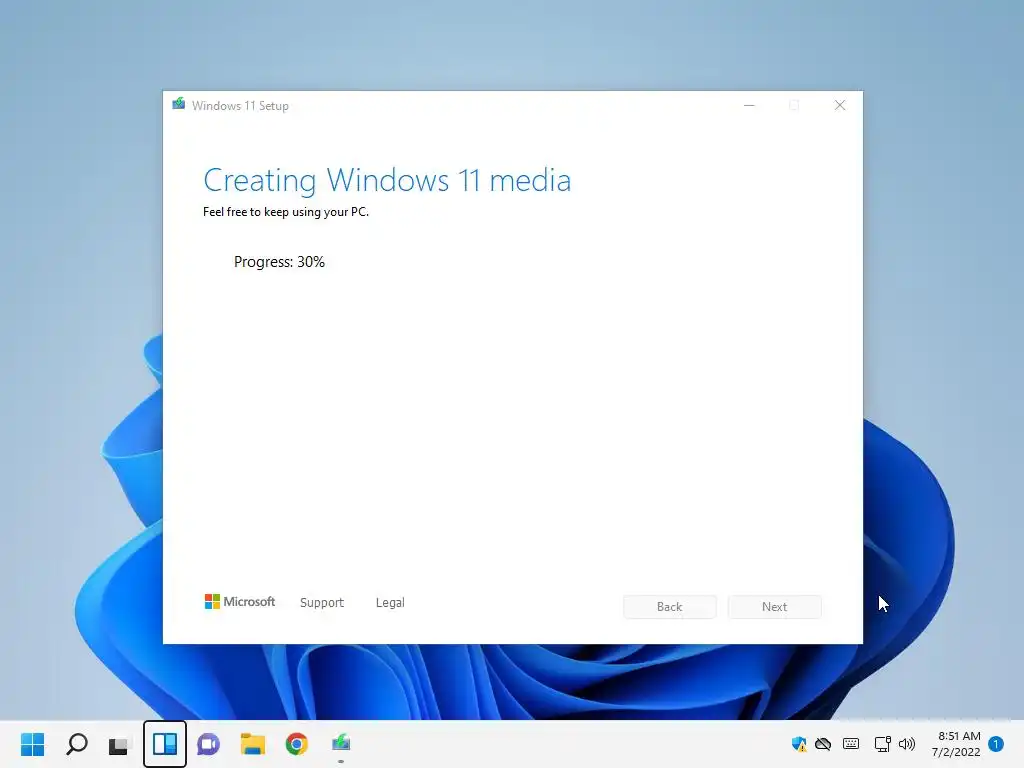
Task: Select Windows 11 Setup taskbar icon
Action: click(x=341, y=743)
